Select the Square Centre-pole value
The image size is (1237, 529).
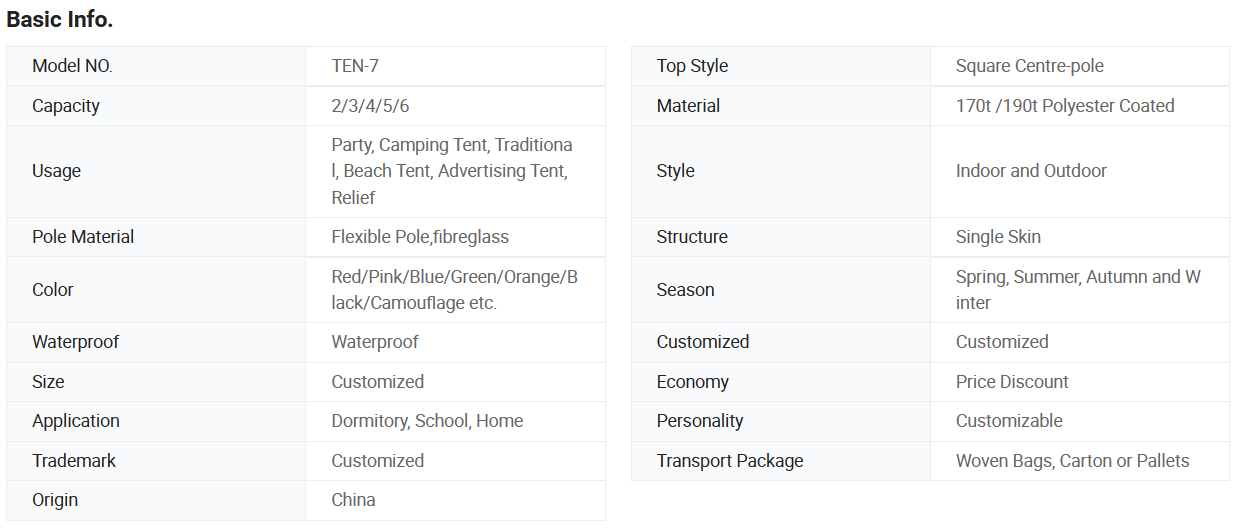1029,66
